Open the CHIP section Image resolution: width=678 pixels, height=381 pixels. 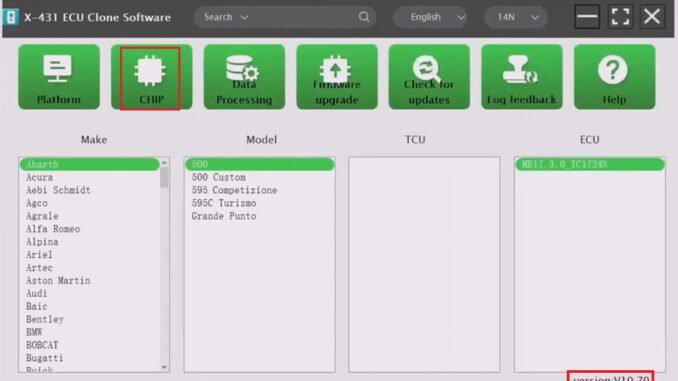151,77
